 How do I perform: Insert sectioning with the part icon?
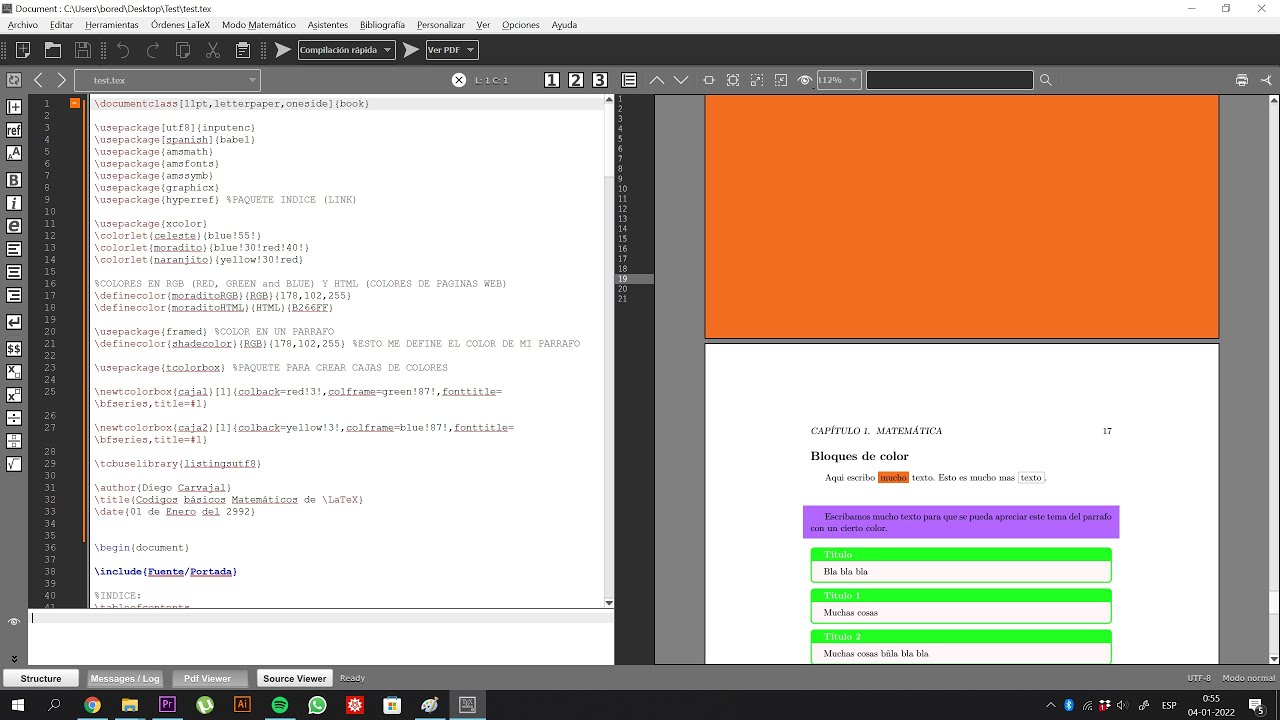click(14, 107)
